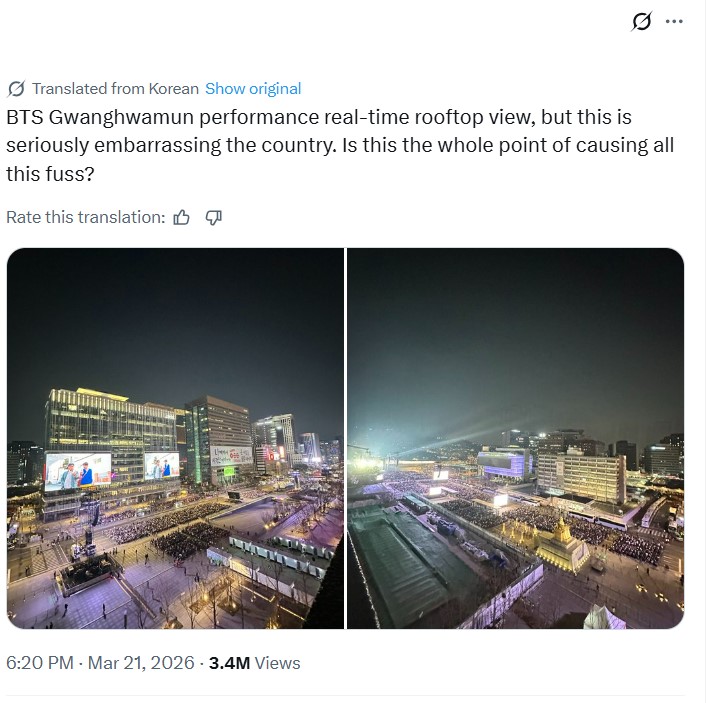Click the "Rate this translation:" label
The image size is (709, 703).
pyautogui.click(x=85, y=217)
